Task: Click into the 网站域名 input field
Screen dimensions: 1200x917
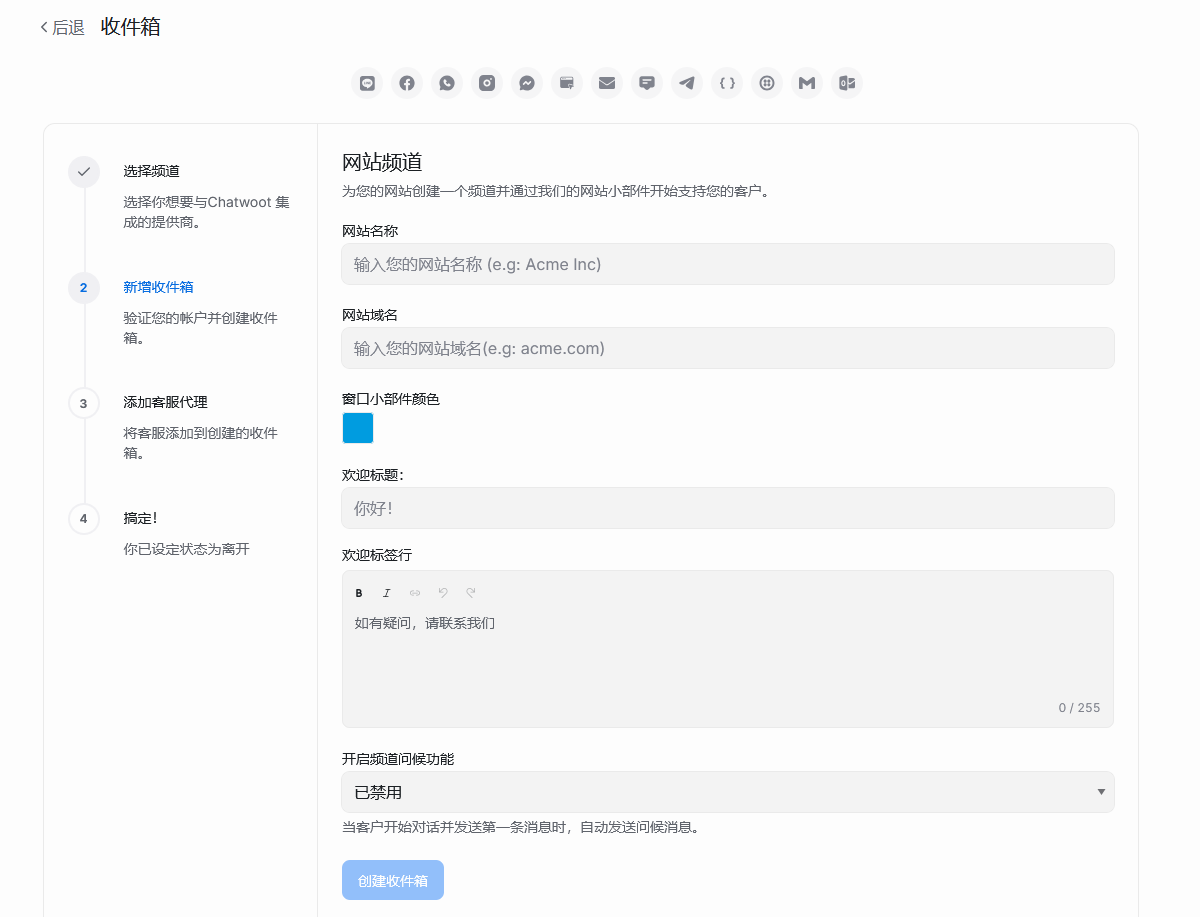Action: [727, 348]
